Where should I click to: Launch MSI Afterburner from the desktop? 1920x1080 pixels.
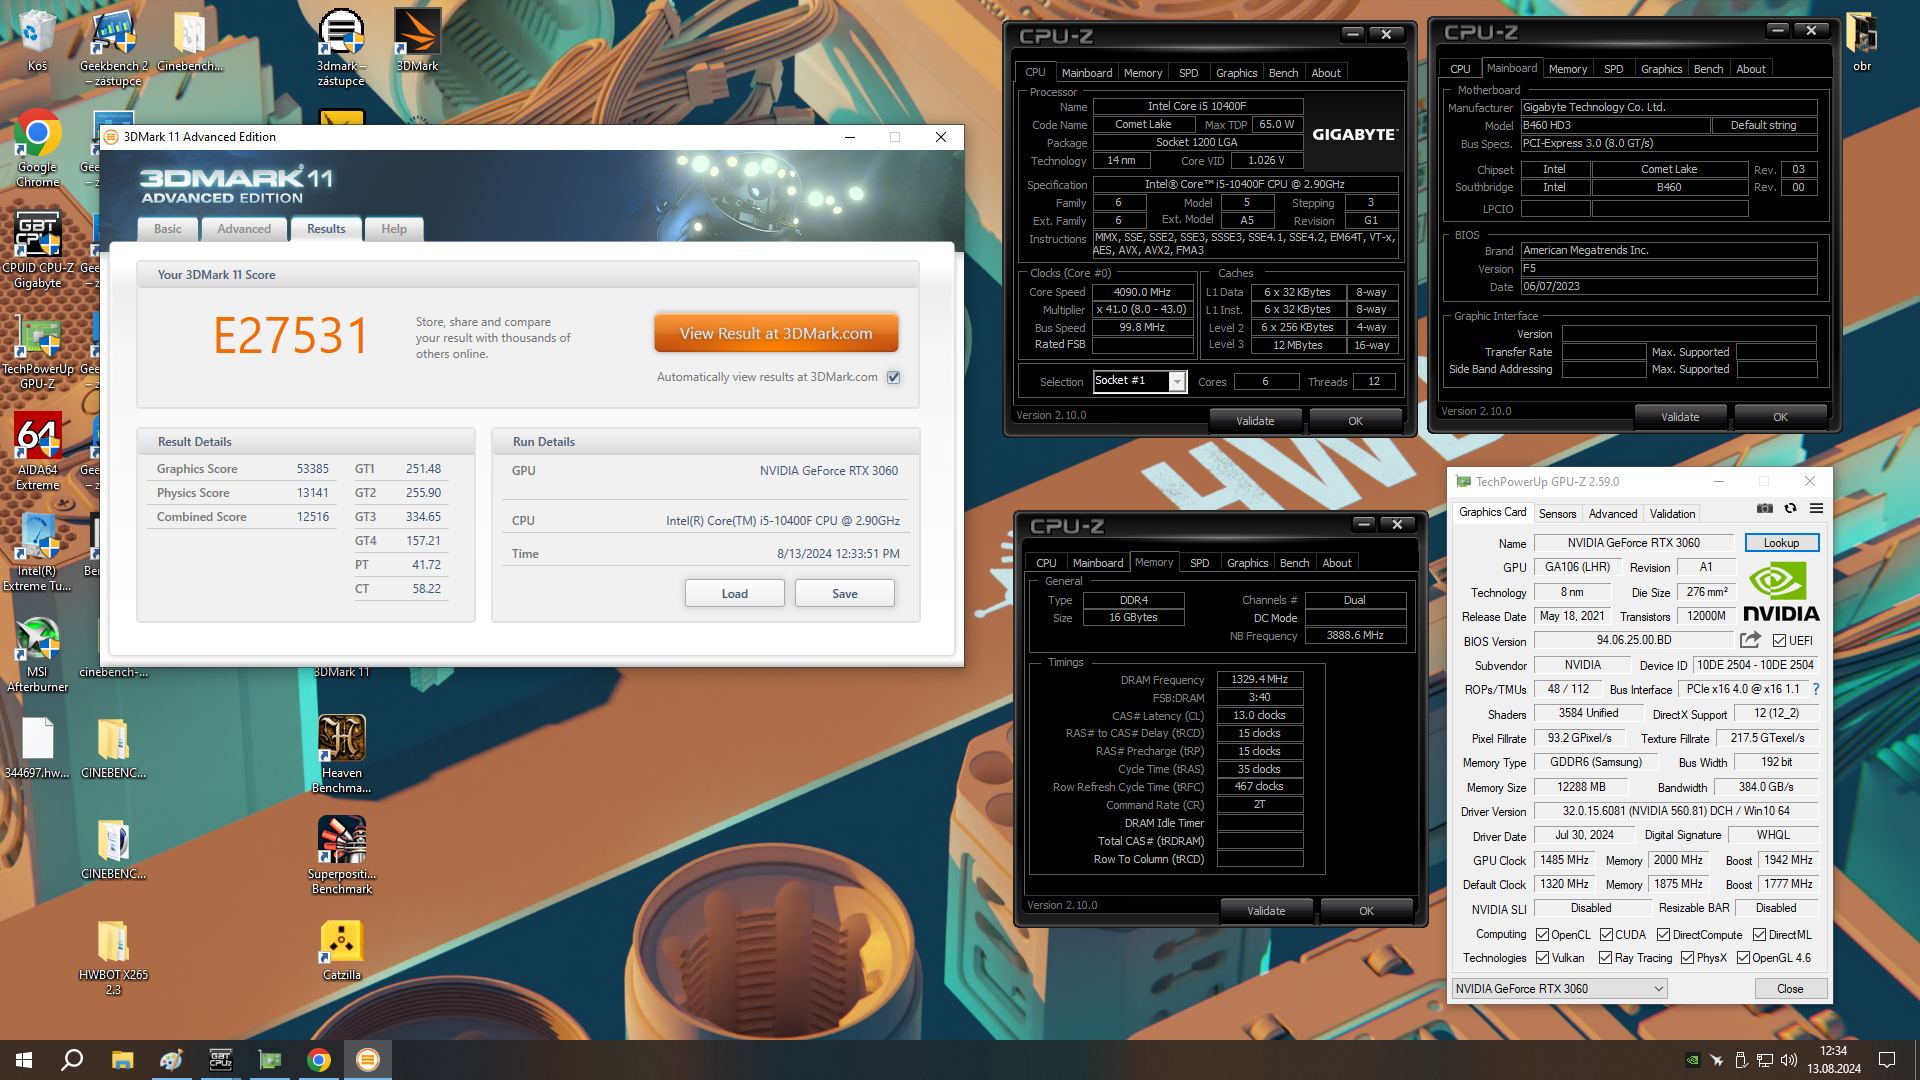pos(37,654)
